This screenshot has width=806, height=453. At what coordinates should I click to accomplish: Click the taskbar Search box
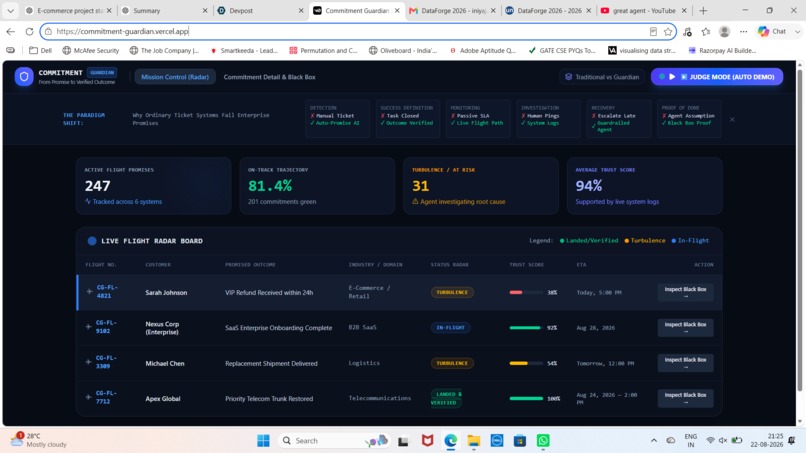[334, 441]
